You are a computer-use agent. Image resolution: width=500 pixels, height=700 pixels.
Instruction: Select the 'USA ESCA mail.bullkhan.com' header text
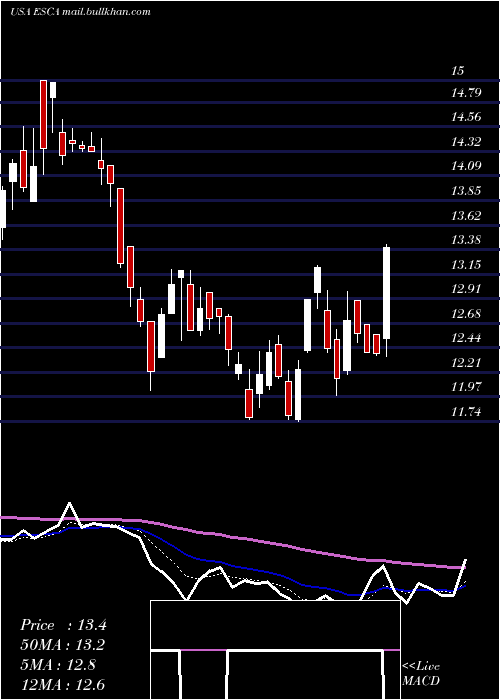pyautogui.click(x=80, y=12)
